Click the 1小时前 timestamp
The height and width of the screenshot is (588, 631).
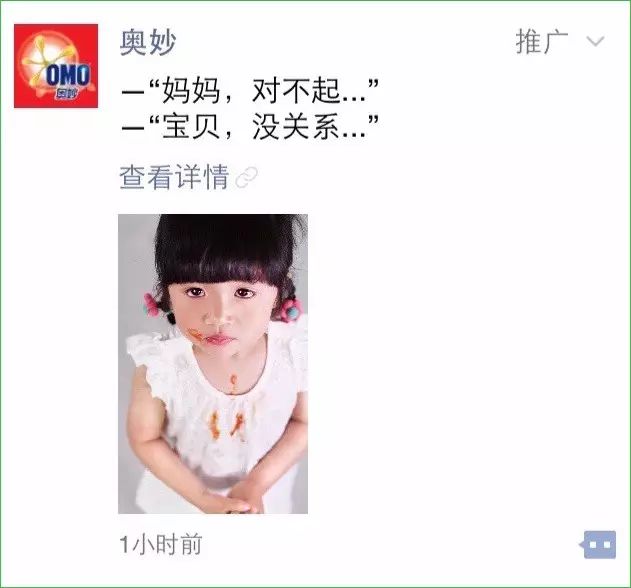coord(161,545)
